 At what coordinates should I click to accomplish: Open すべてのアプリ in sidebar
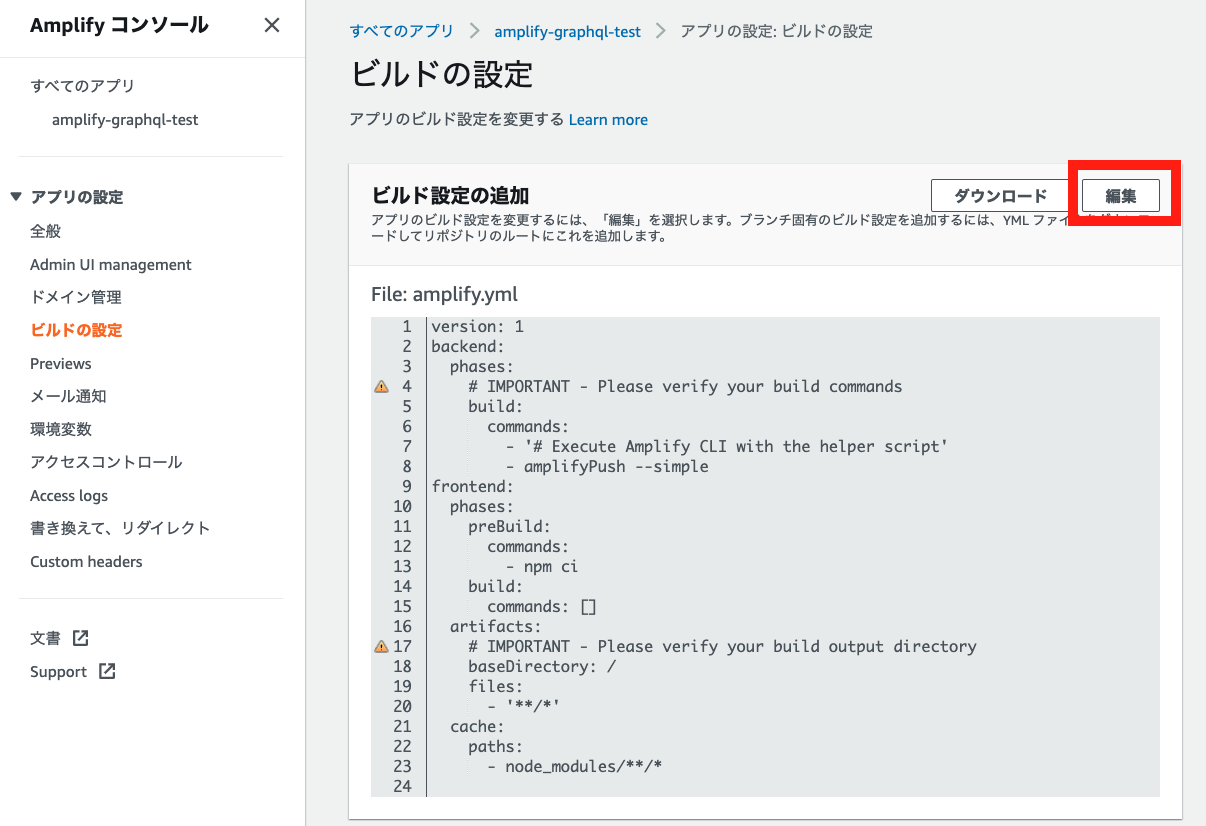82,86
